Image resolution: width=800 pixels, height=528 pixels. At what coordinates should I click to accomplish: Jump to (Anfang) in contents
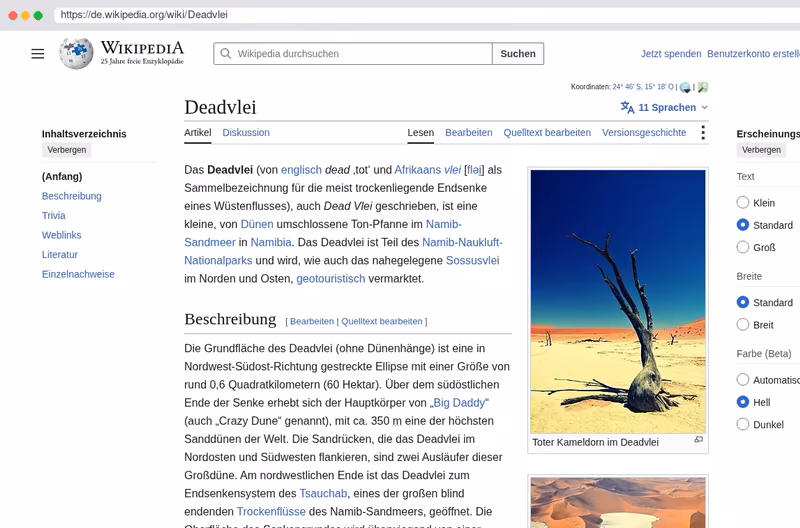coord(62,177)
